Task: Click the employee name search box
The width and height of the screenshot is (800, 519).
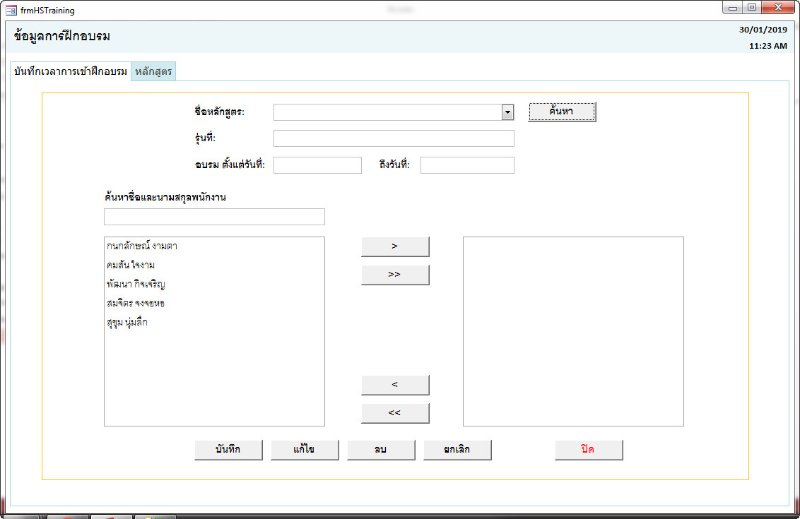Action: pos(214,217)
